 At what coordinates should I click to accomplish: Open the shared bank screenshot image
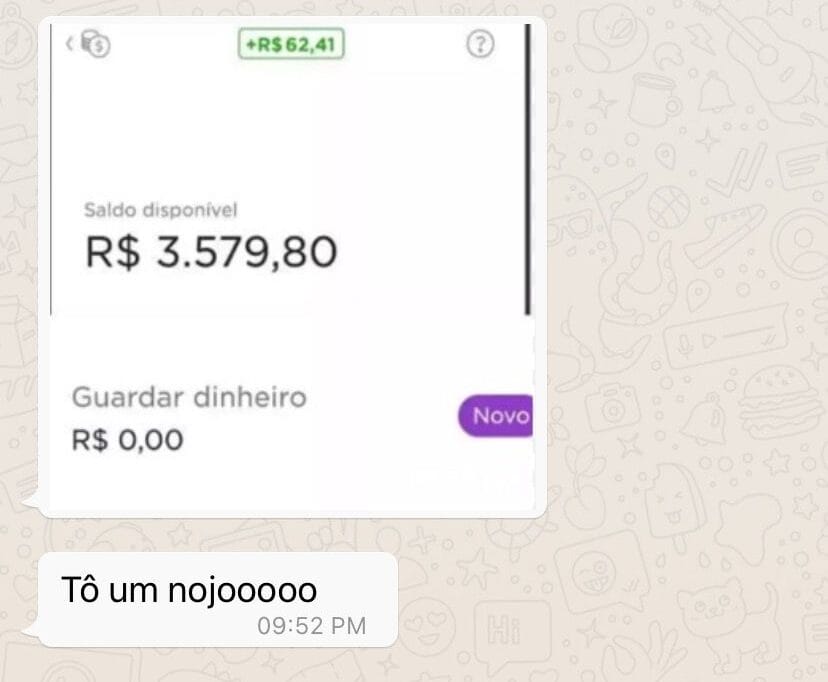tap(292, 267)
